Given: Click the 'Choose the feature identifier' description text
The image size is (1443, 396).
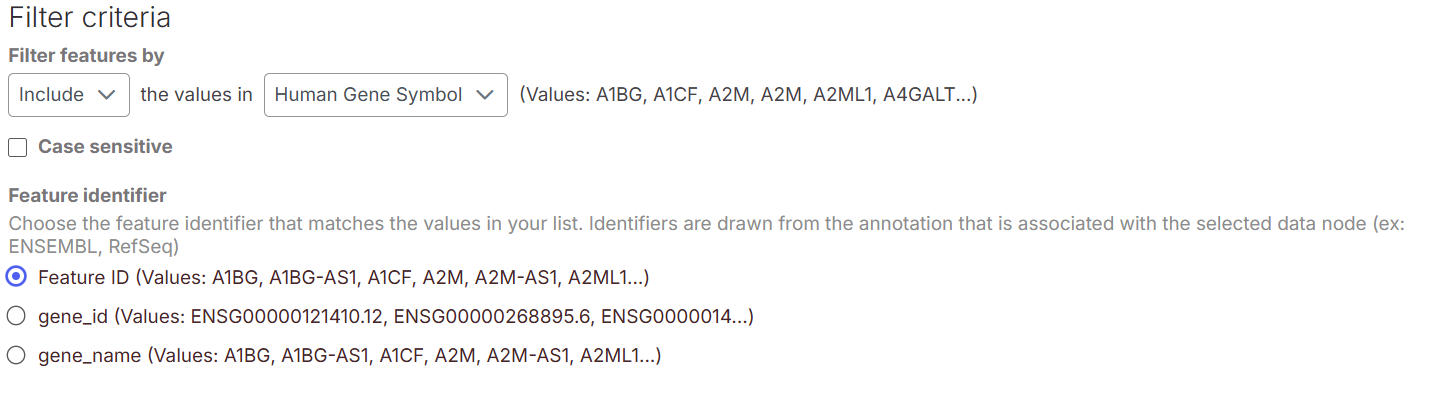Looking at the screenshot, I should (707, 222).
